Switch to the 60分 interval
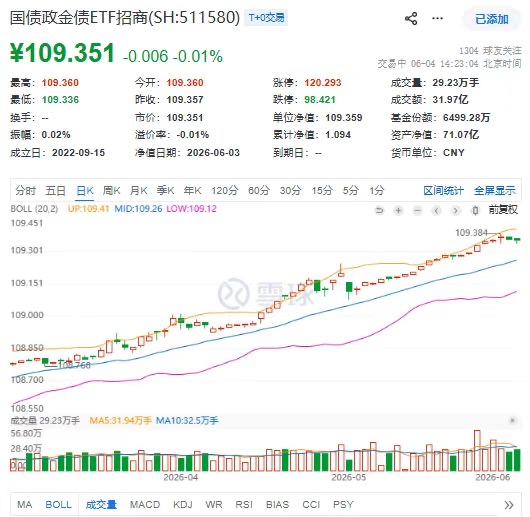530x517 pixels. coord(259,191)
